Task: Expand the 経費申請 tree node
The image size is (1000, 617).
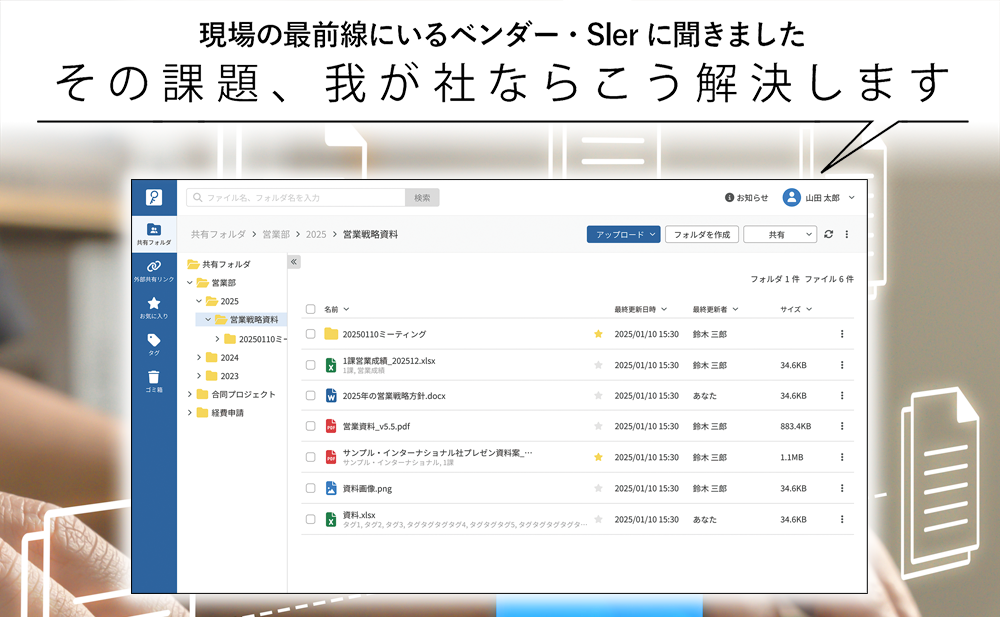Action: 190,413
